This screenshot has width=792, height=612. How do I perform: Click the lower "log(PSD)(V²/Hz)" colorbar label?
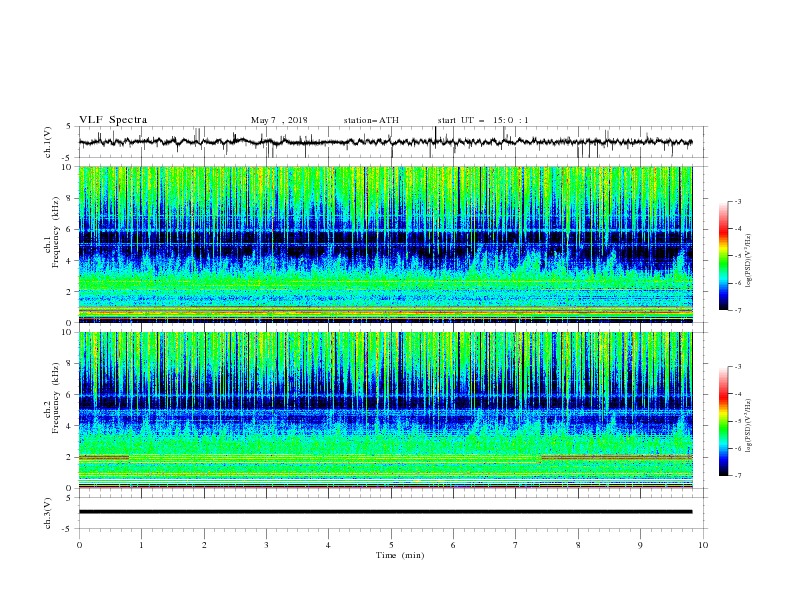click(749, 426)
